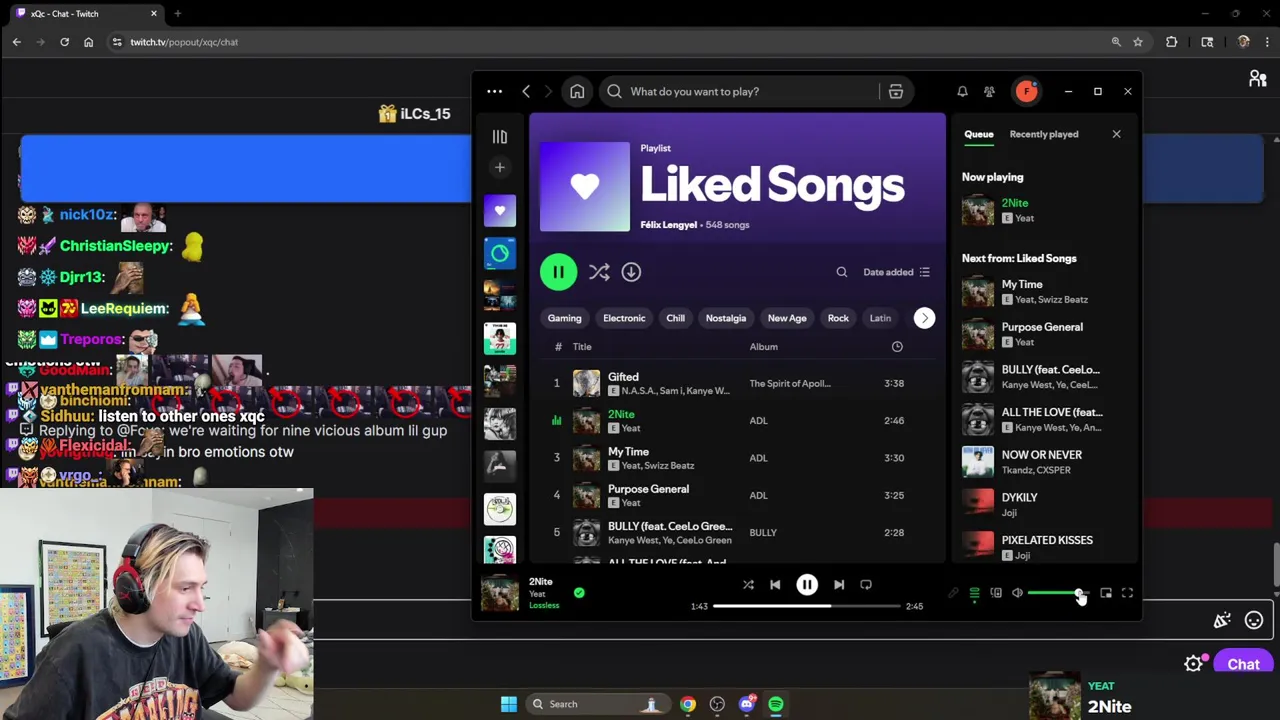This screenshot has height=720, width=1280.
Task: Open the Twitch emote picker smiley
Action: pos(1254,621)
